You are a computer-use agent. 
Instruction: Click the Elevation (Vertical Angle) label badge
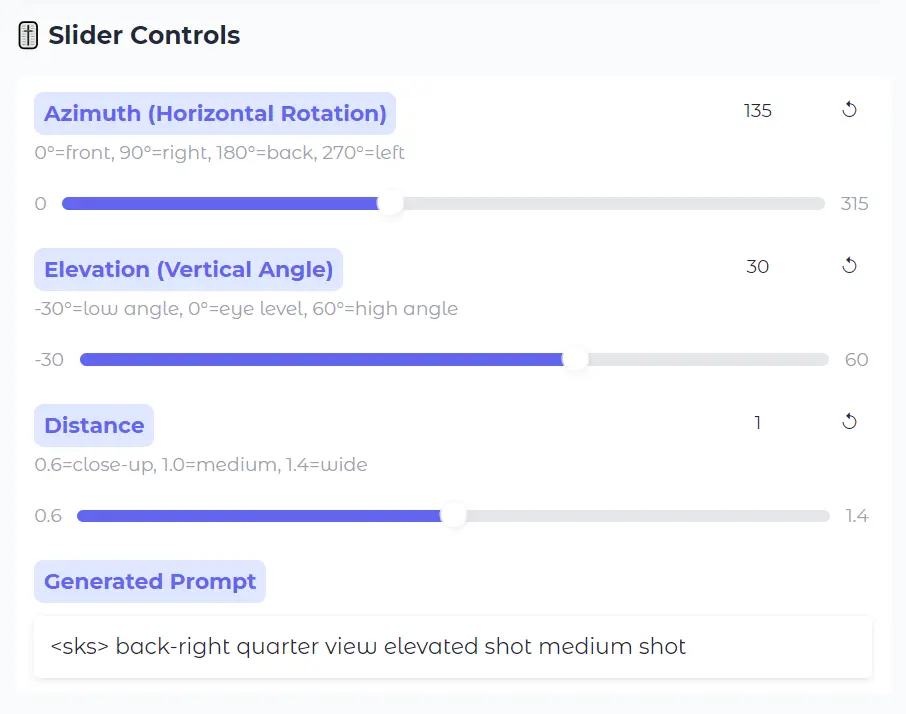[188, 269]
